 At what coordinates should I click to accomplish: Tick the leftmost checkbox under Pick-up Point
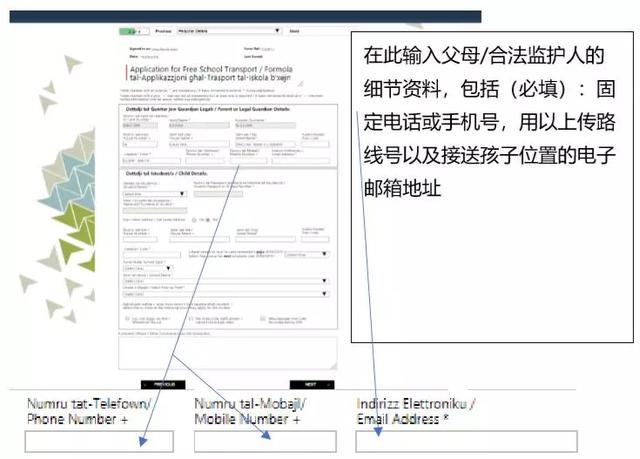[127, 318]
